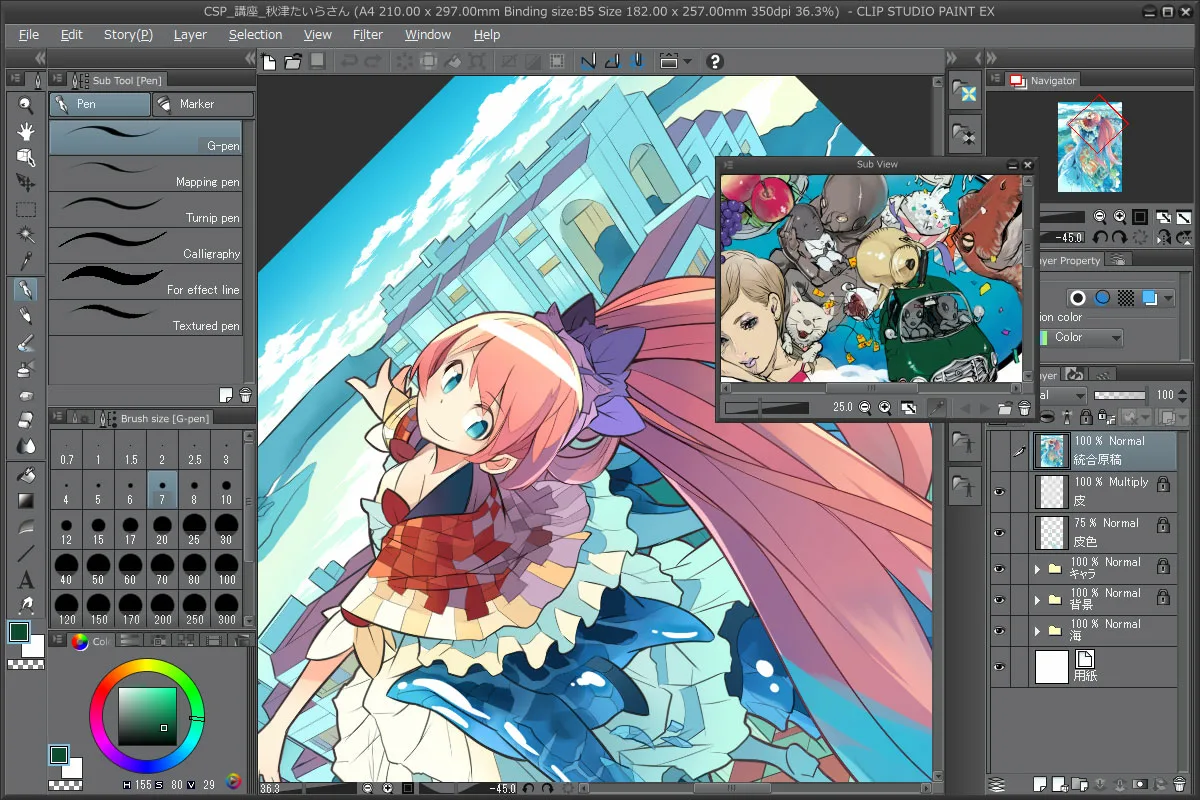Expand the キャラ layer folder
Image resolution: width=1200 pixels, height=800 pixels.
(x=1037, y=569)
